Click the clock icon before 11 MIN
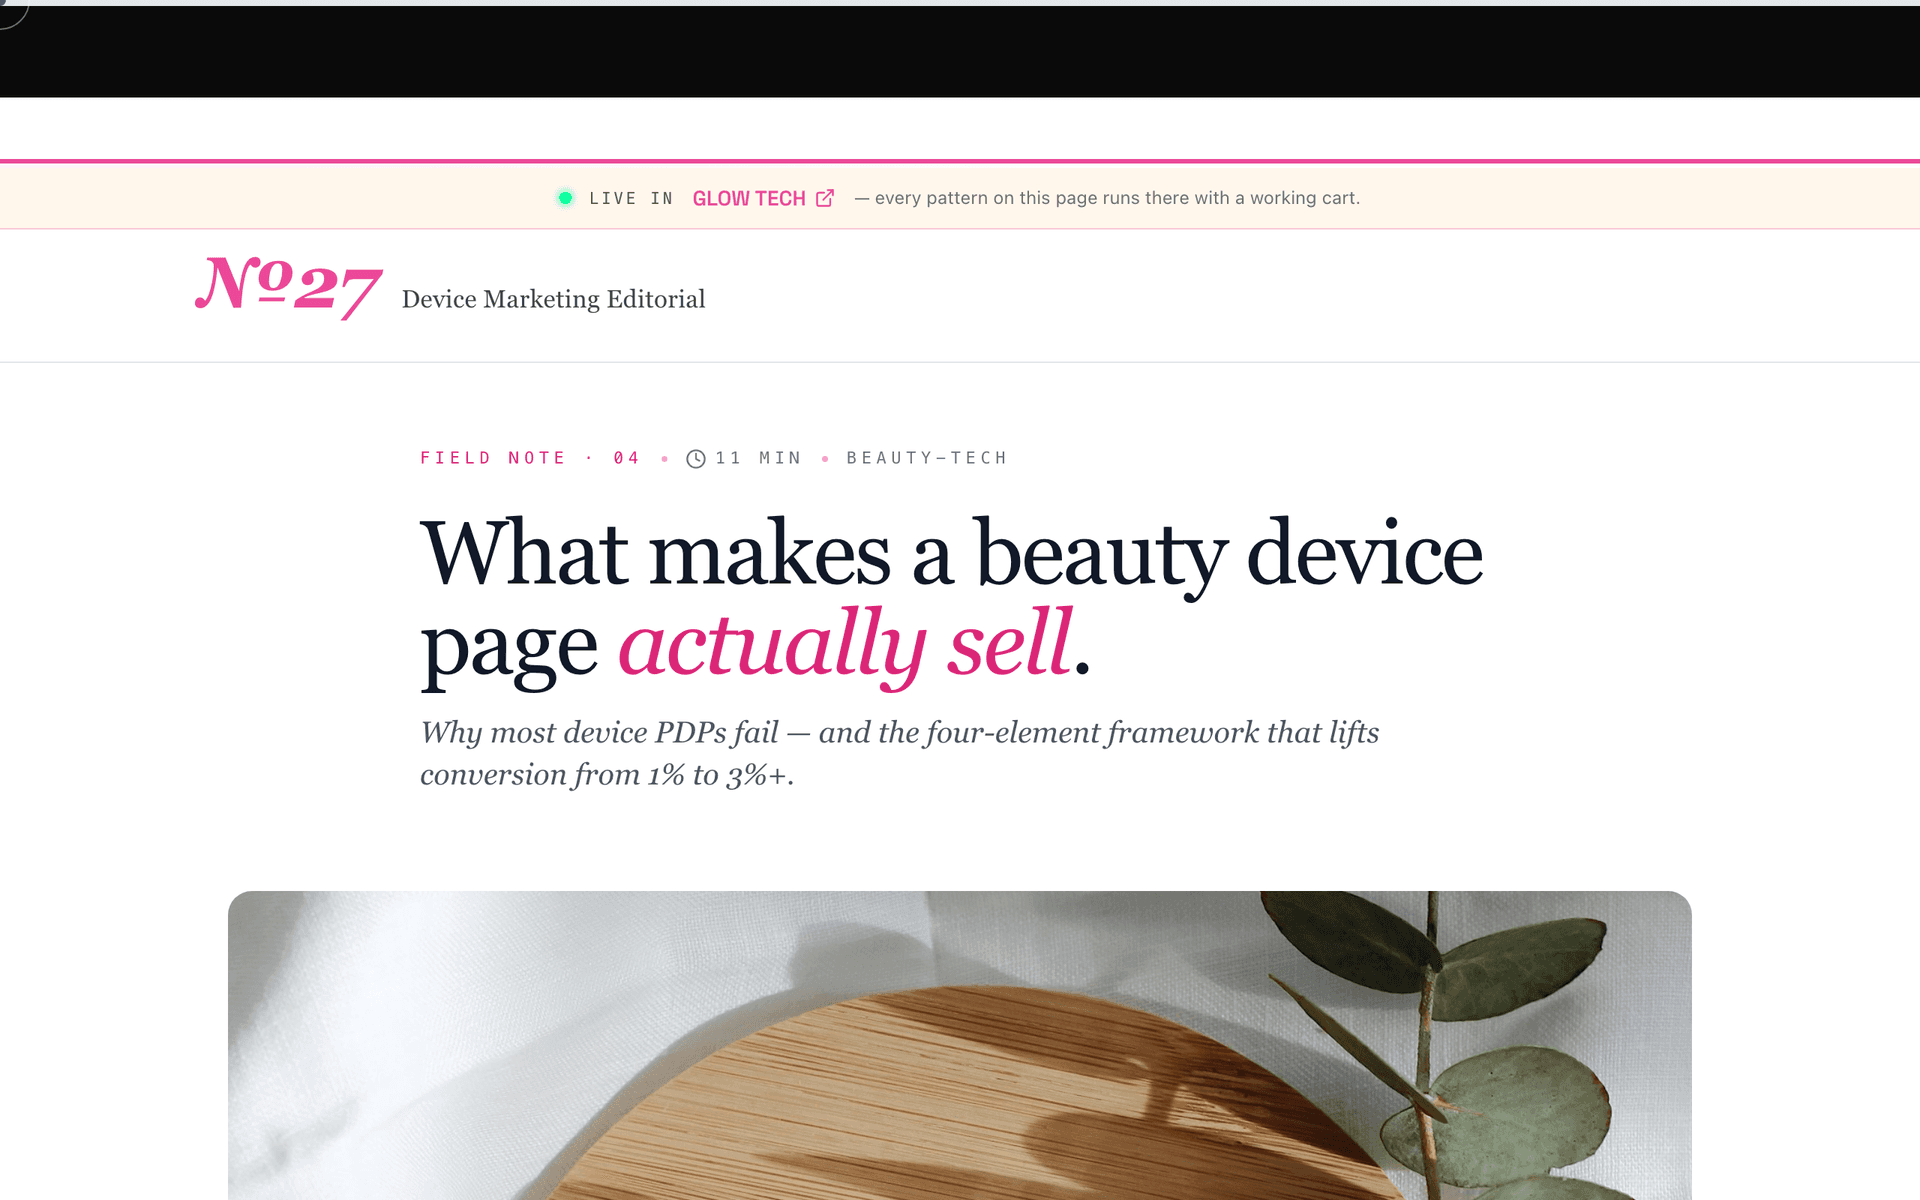Viewport: 1920px width, 1200px height. 696,458
